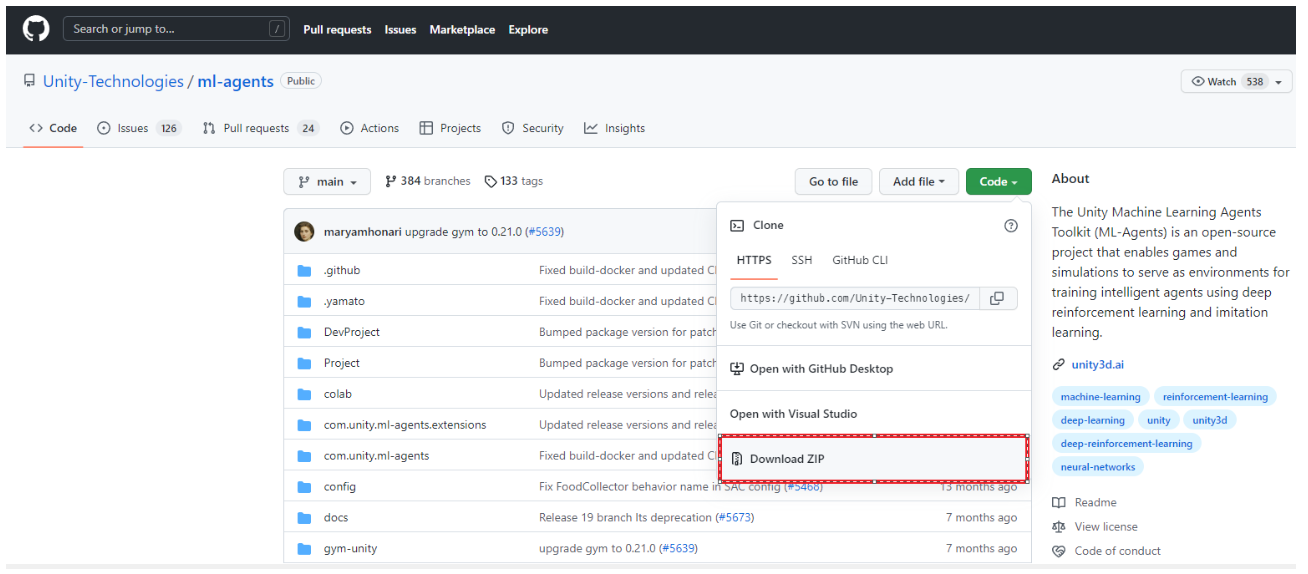Click the gym-unity folder icon

coord(304,549)
